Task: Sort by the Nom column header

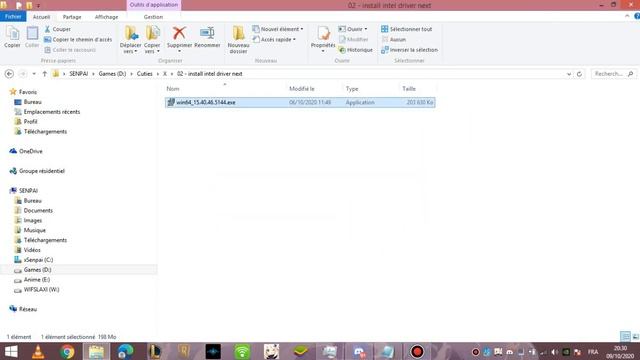Action: [x=173, y=89]
